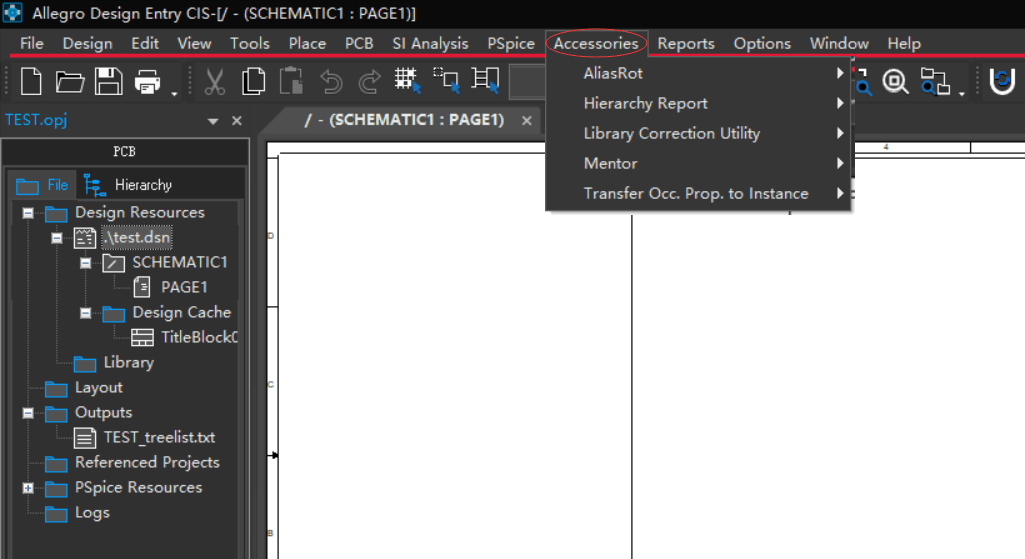Click the TitleBlock0 cache item icon
Screen dimensions: 1025x559
pyautogui.click(x=143, y=337)
